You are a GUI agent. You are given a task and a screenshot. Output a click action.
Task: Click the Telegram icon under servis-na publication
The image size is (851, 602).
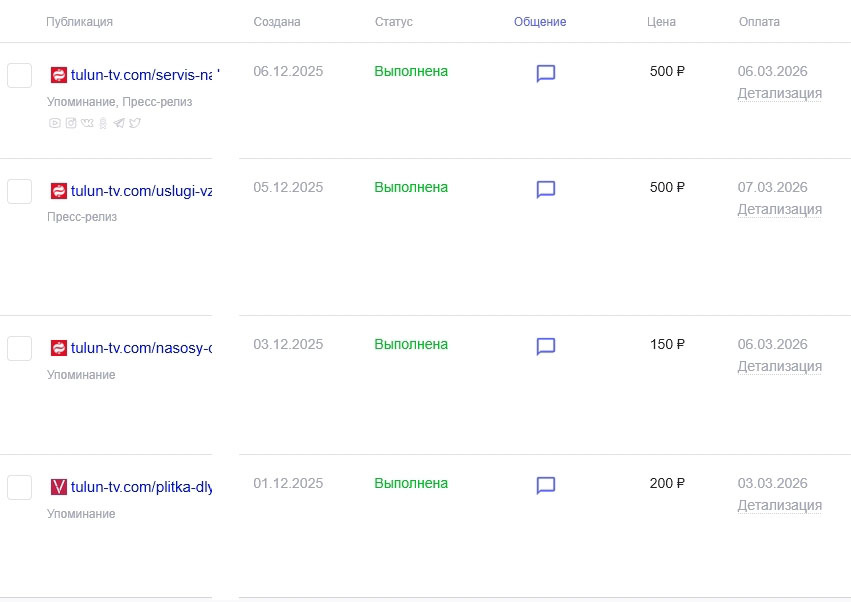[x=119, y=123]
